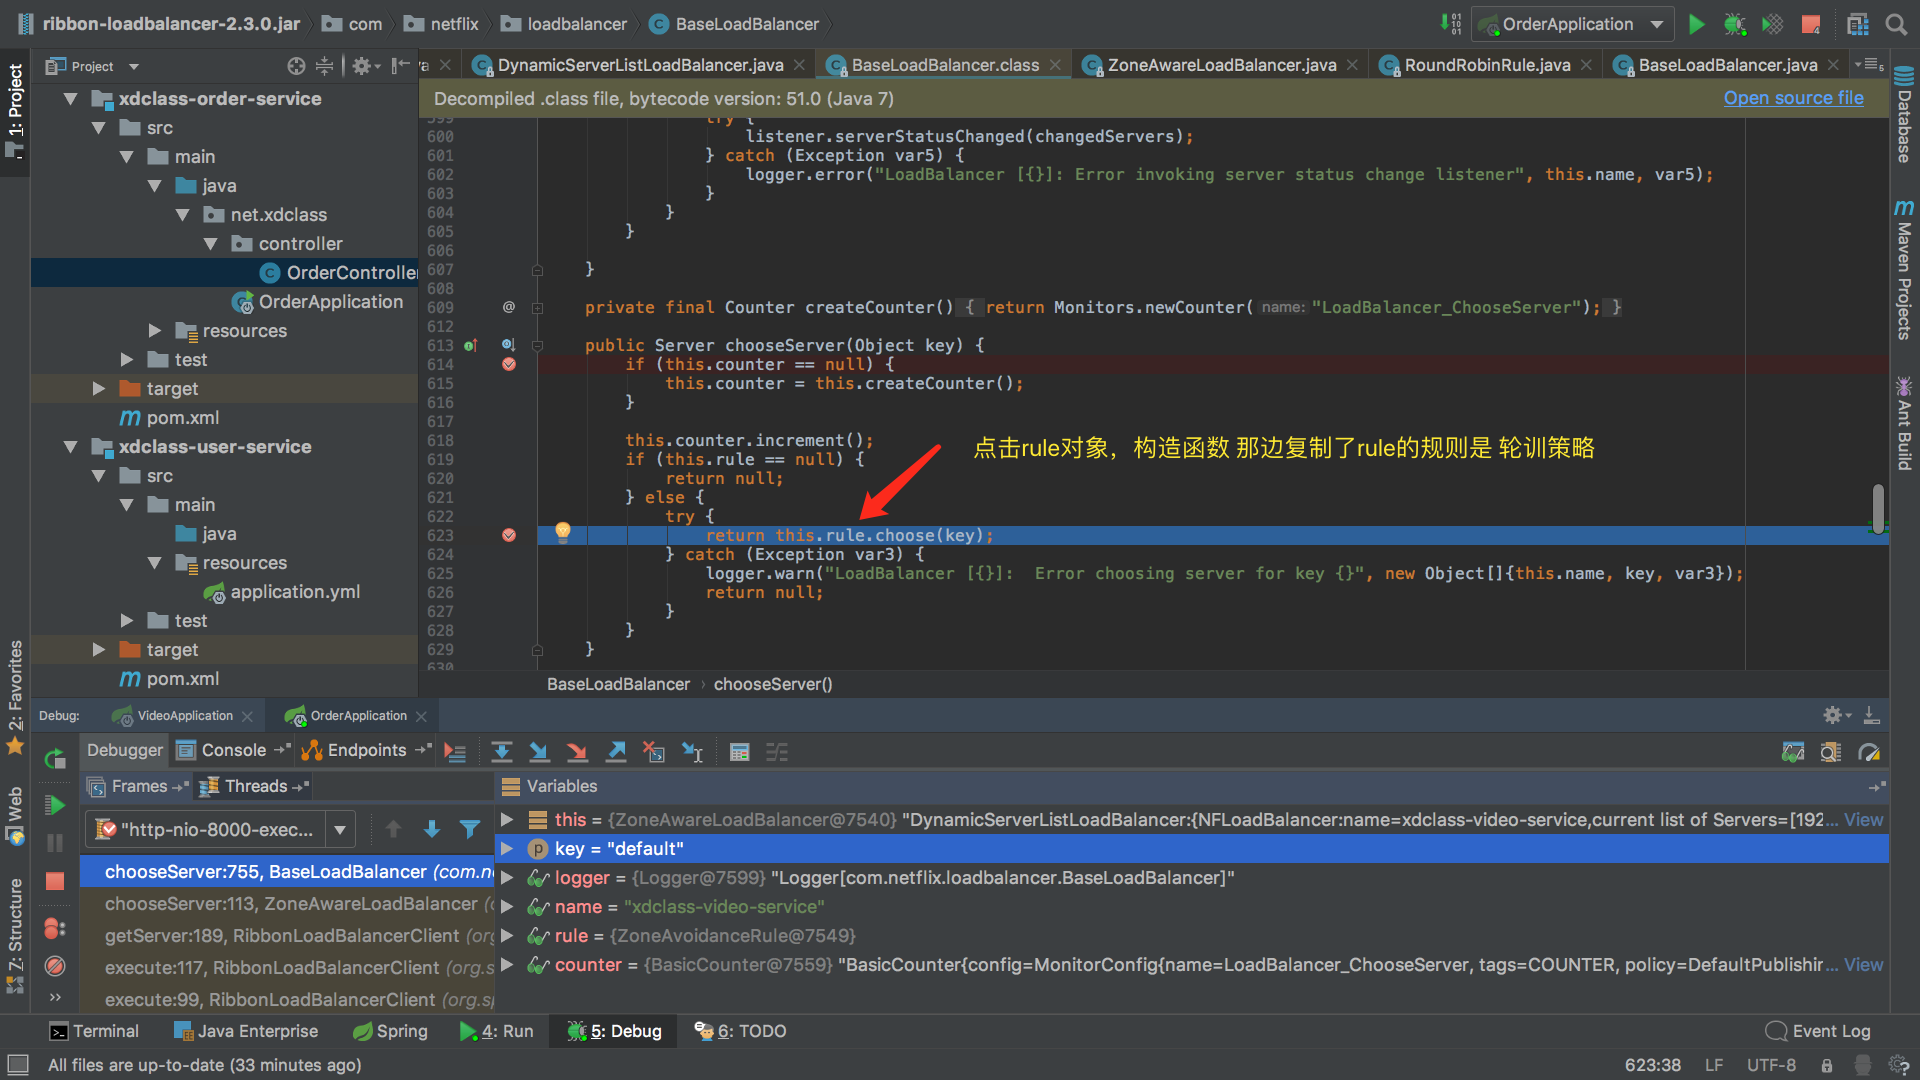Toggle breakpoint on line 623

click(x=509, y=535)
